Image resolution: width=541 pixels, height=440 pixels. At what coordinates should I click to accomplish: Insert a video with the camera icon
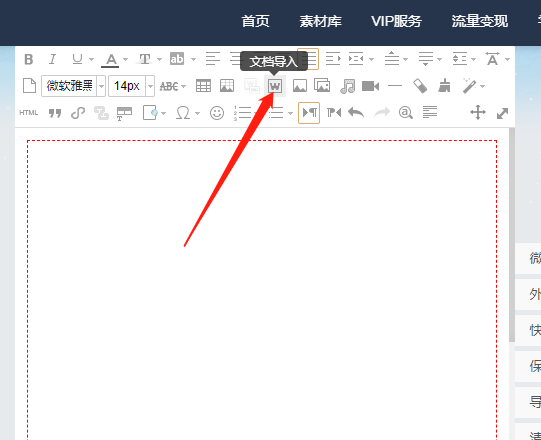click(371, 86)
